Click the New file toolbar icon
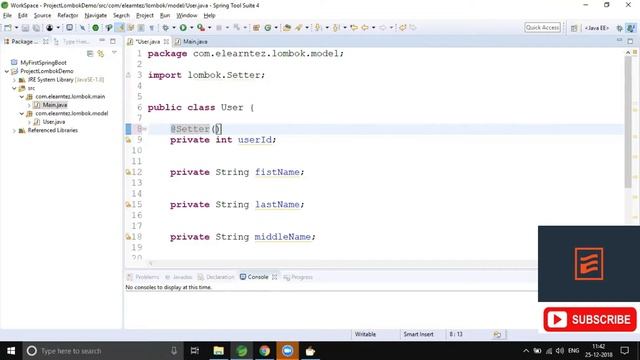640x360 pixels. pyautogui.click(x=8, y=28)
